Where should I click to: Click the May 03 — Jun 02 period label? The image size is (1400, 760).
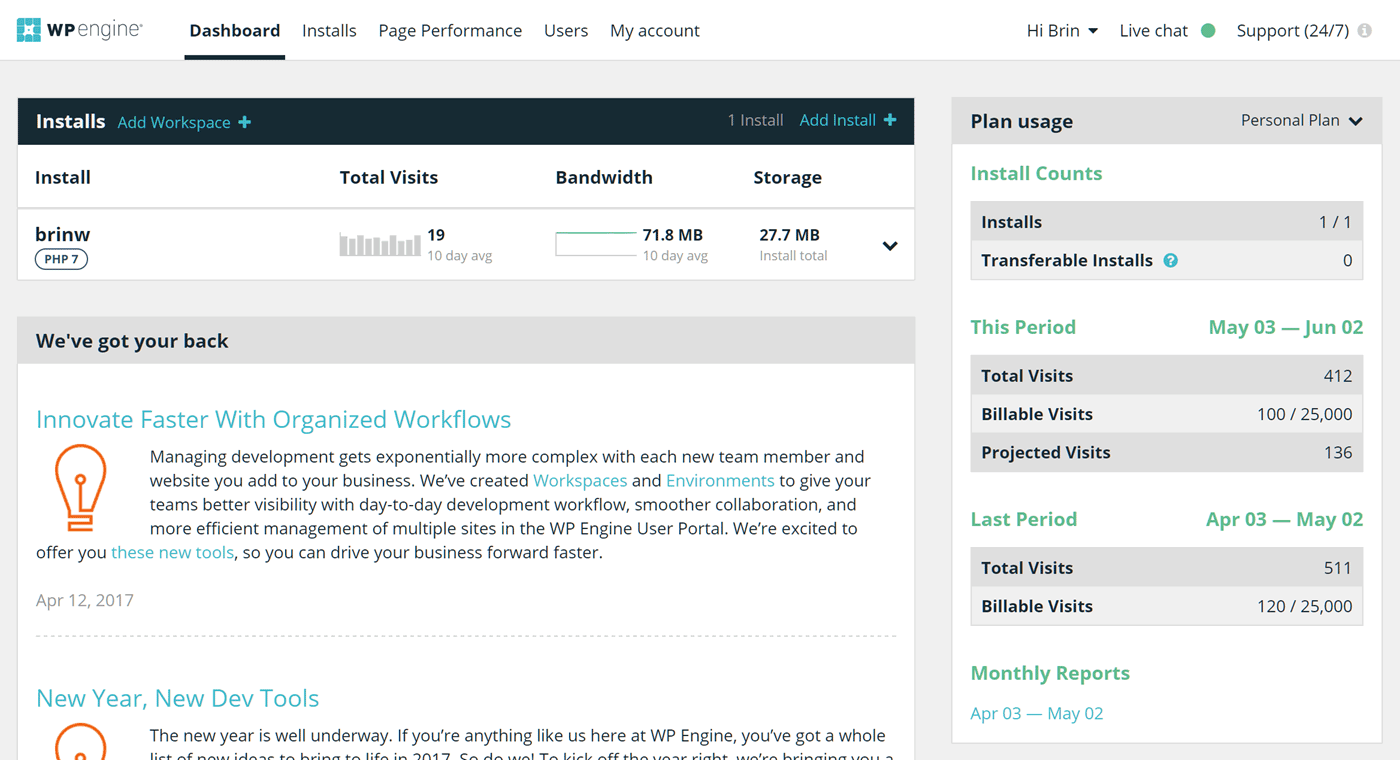[1285, 327]
